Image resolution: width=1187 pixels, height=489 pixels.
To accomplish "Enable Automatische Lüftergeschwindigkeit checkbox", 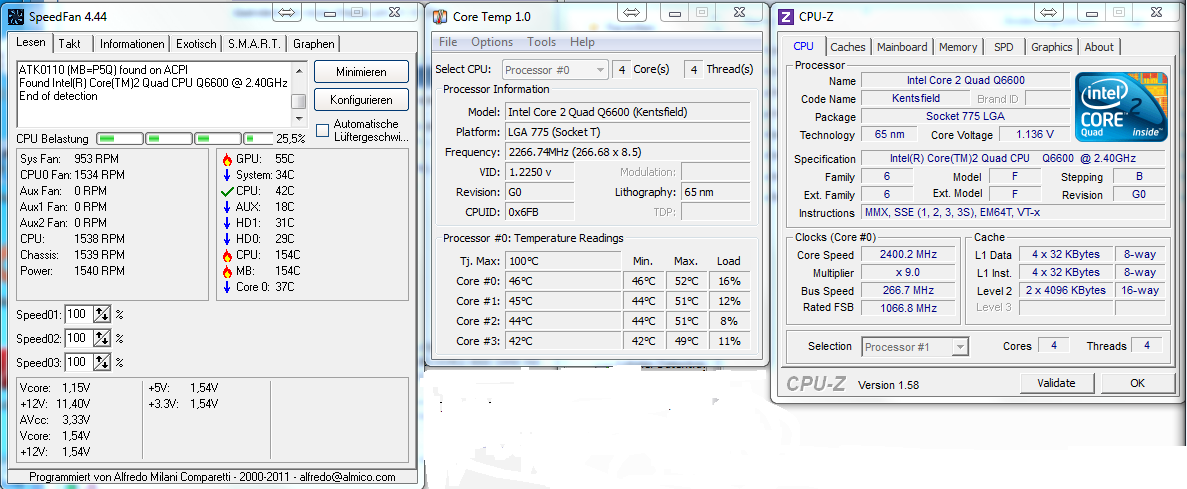I will pyautogui.click(x=322, y=130).
